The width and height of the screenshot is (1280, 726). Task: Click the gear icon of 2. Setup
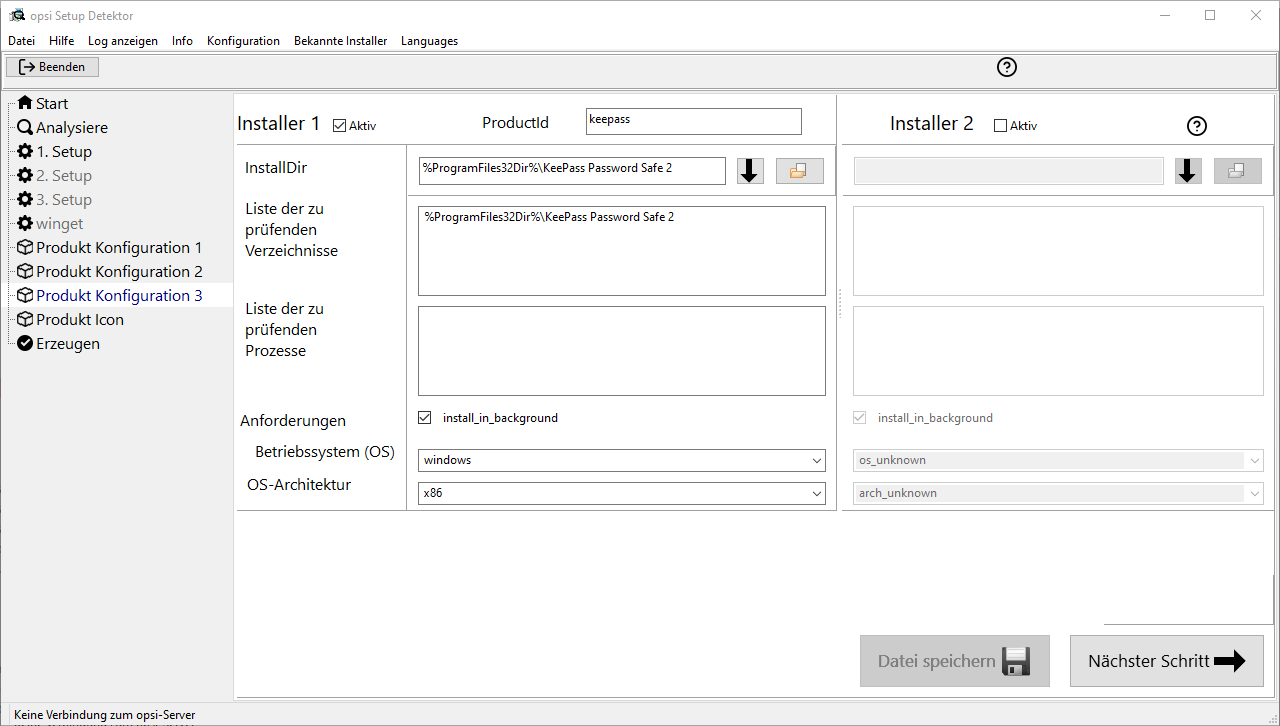[25, 175]
